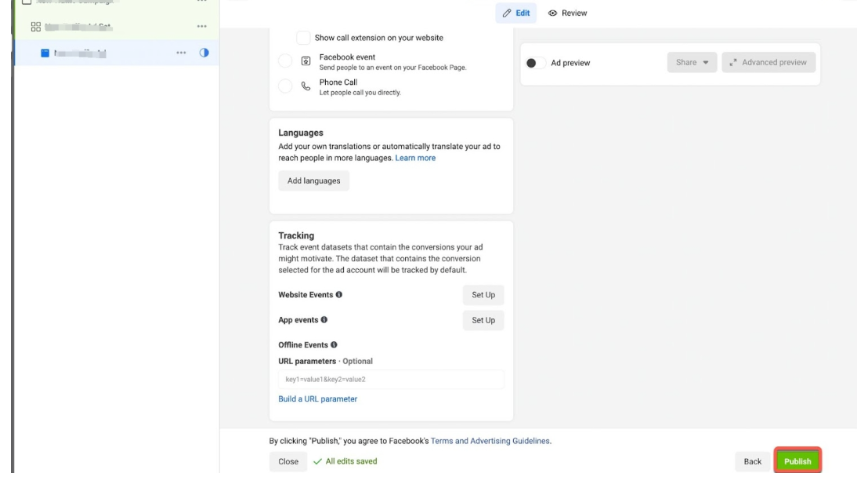The image size is (864, 479).
Task: Click the green Publish button
Action: [x=797, y=461]
